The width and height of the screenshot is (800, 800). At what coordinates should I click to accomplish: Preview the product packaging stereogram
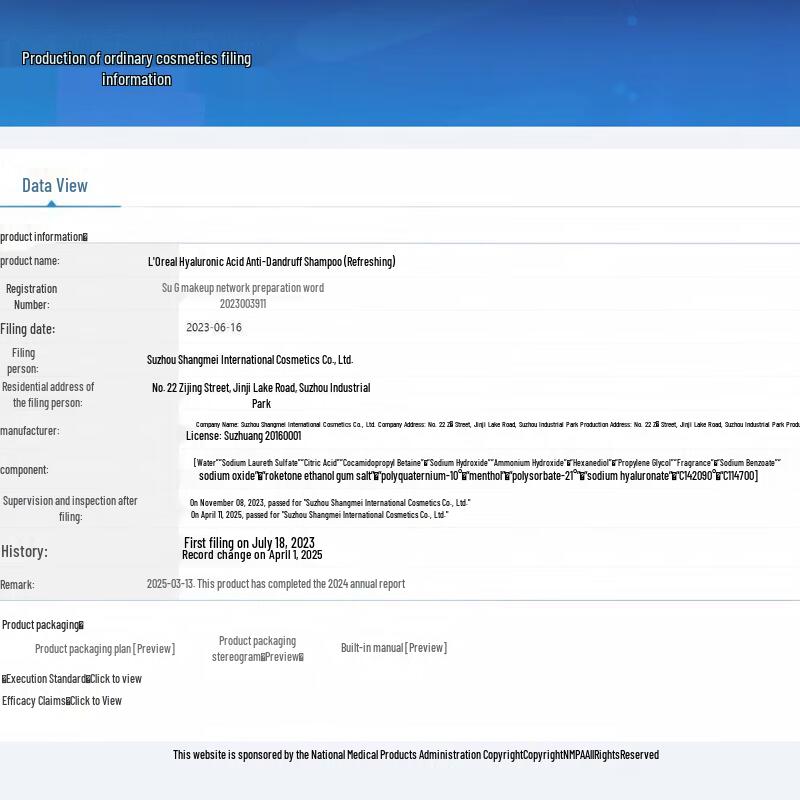[x=257, y=649]
